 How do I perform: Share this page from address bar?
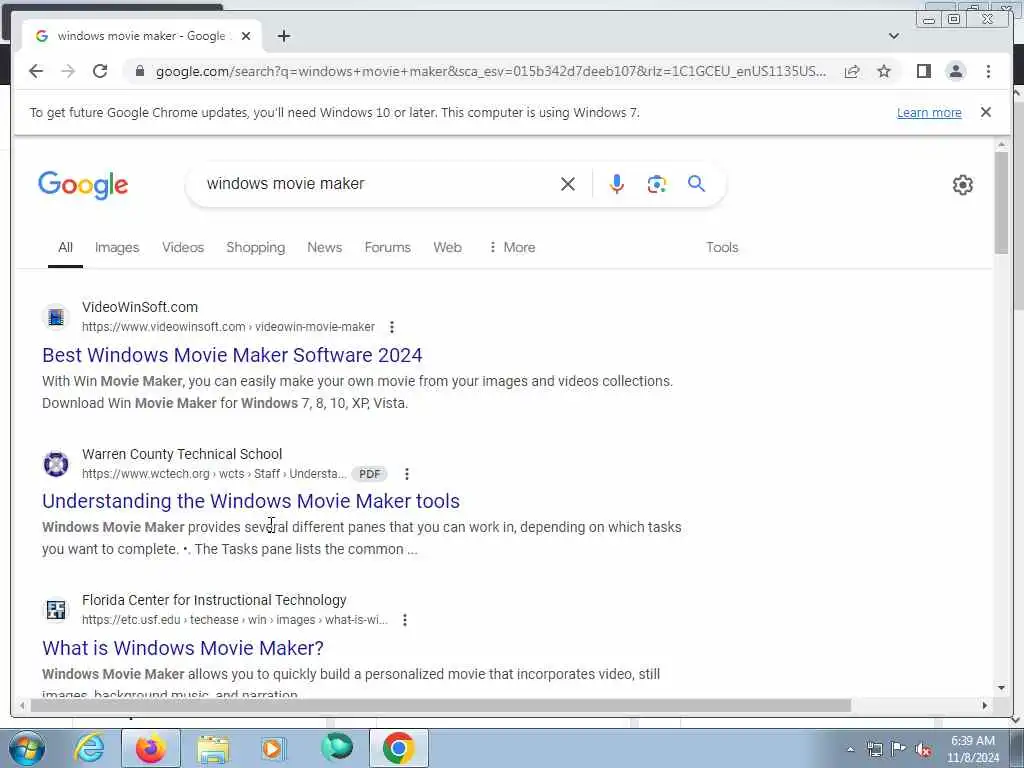pyautogui.click(x=852, y=71)
